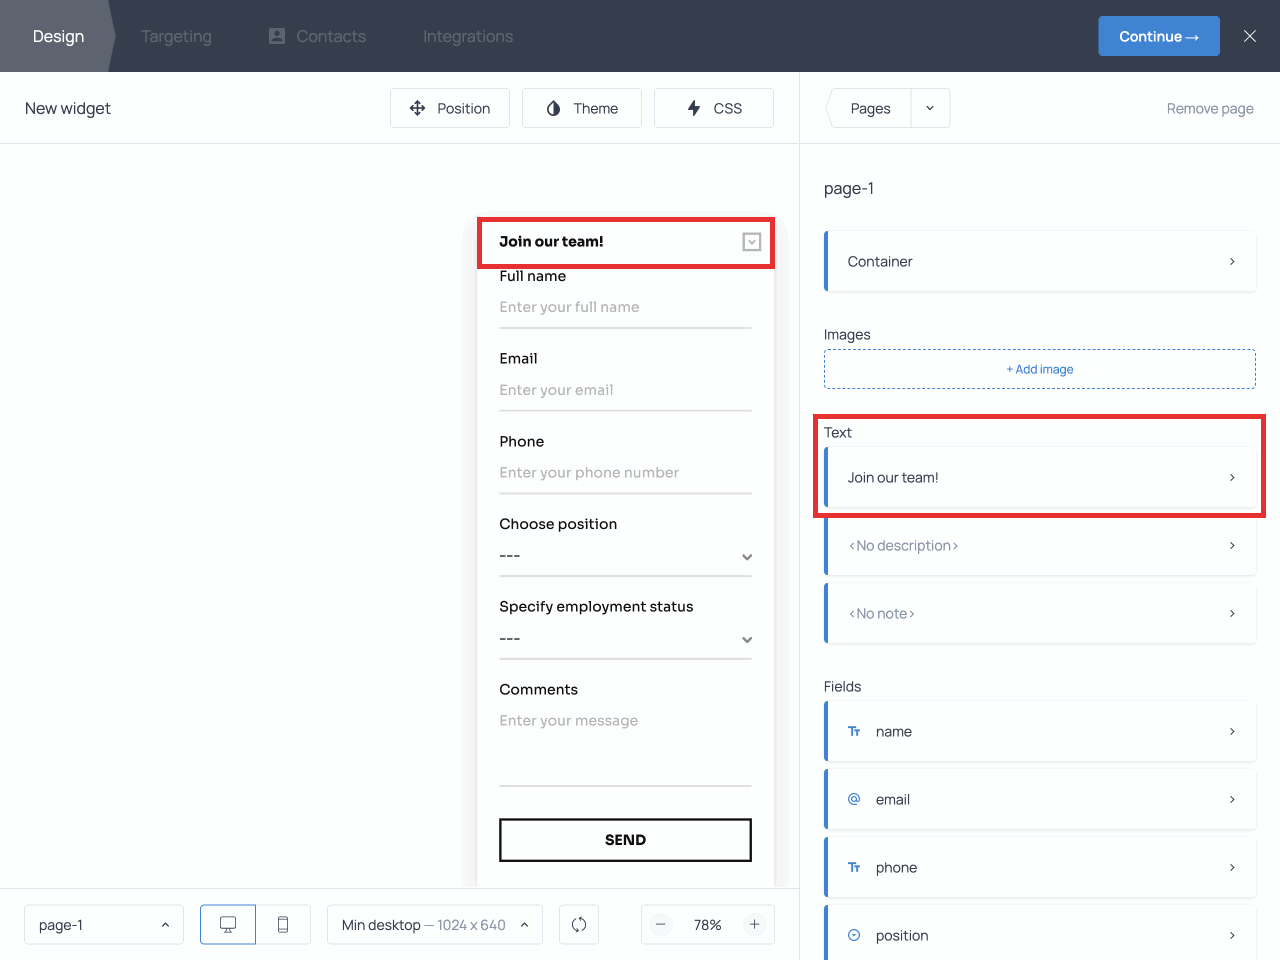Click the Tr icon beside the name field
Screen dimensions: 1280x960
[853, 731]
